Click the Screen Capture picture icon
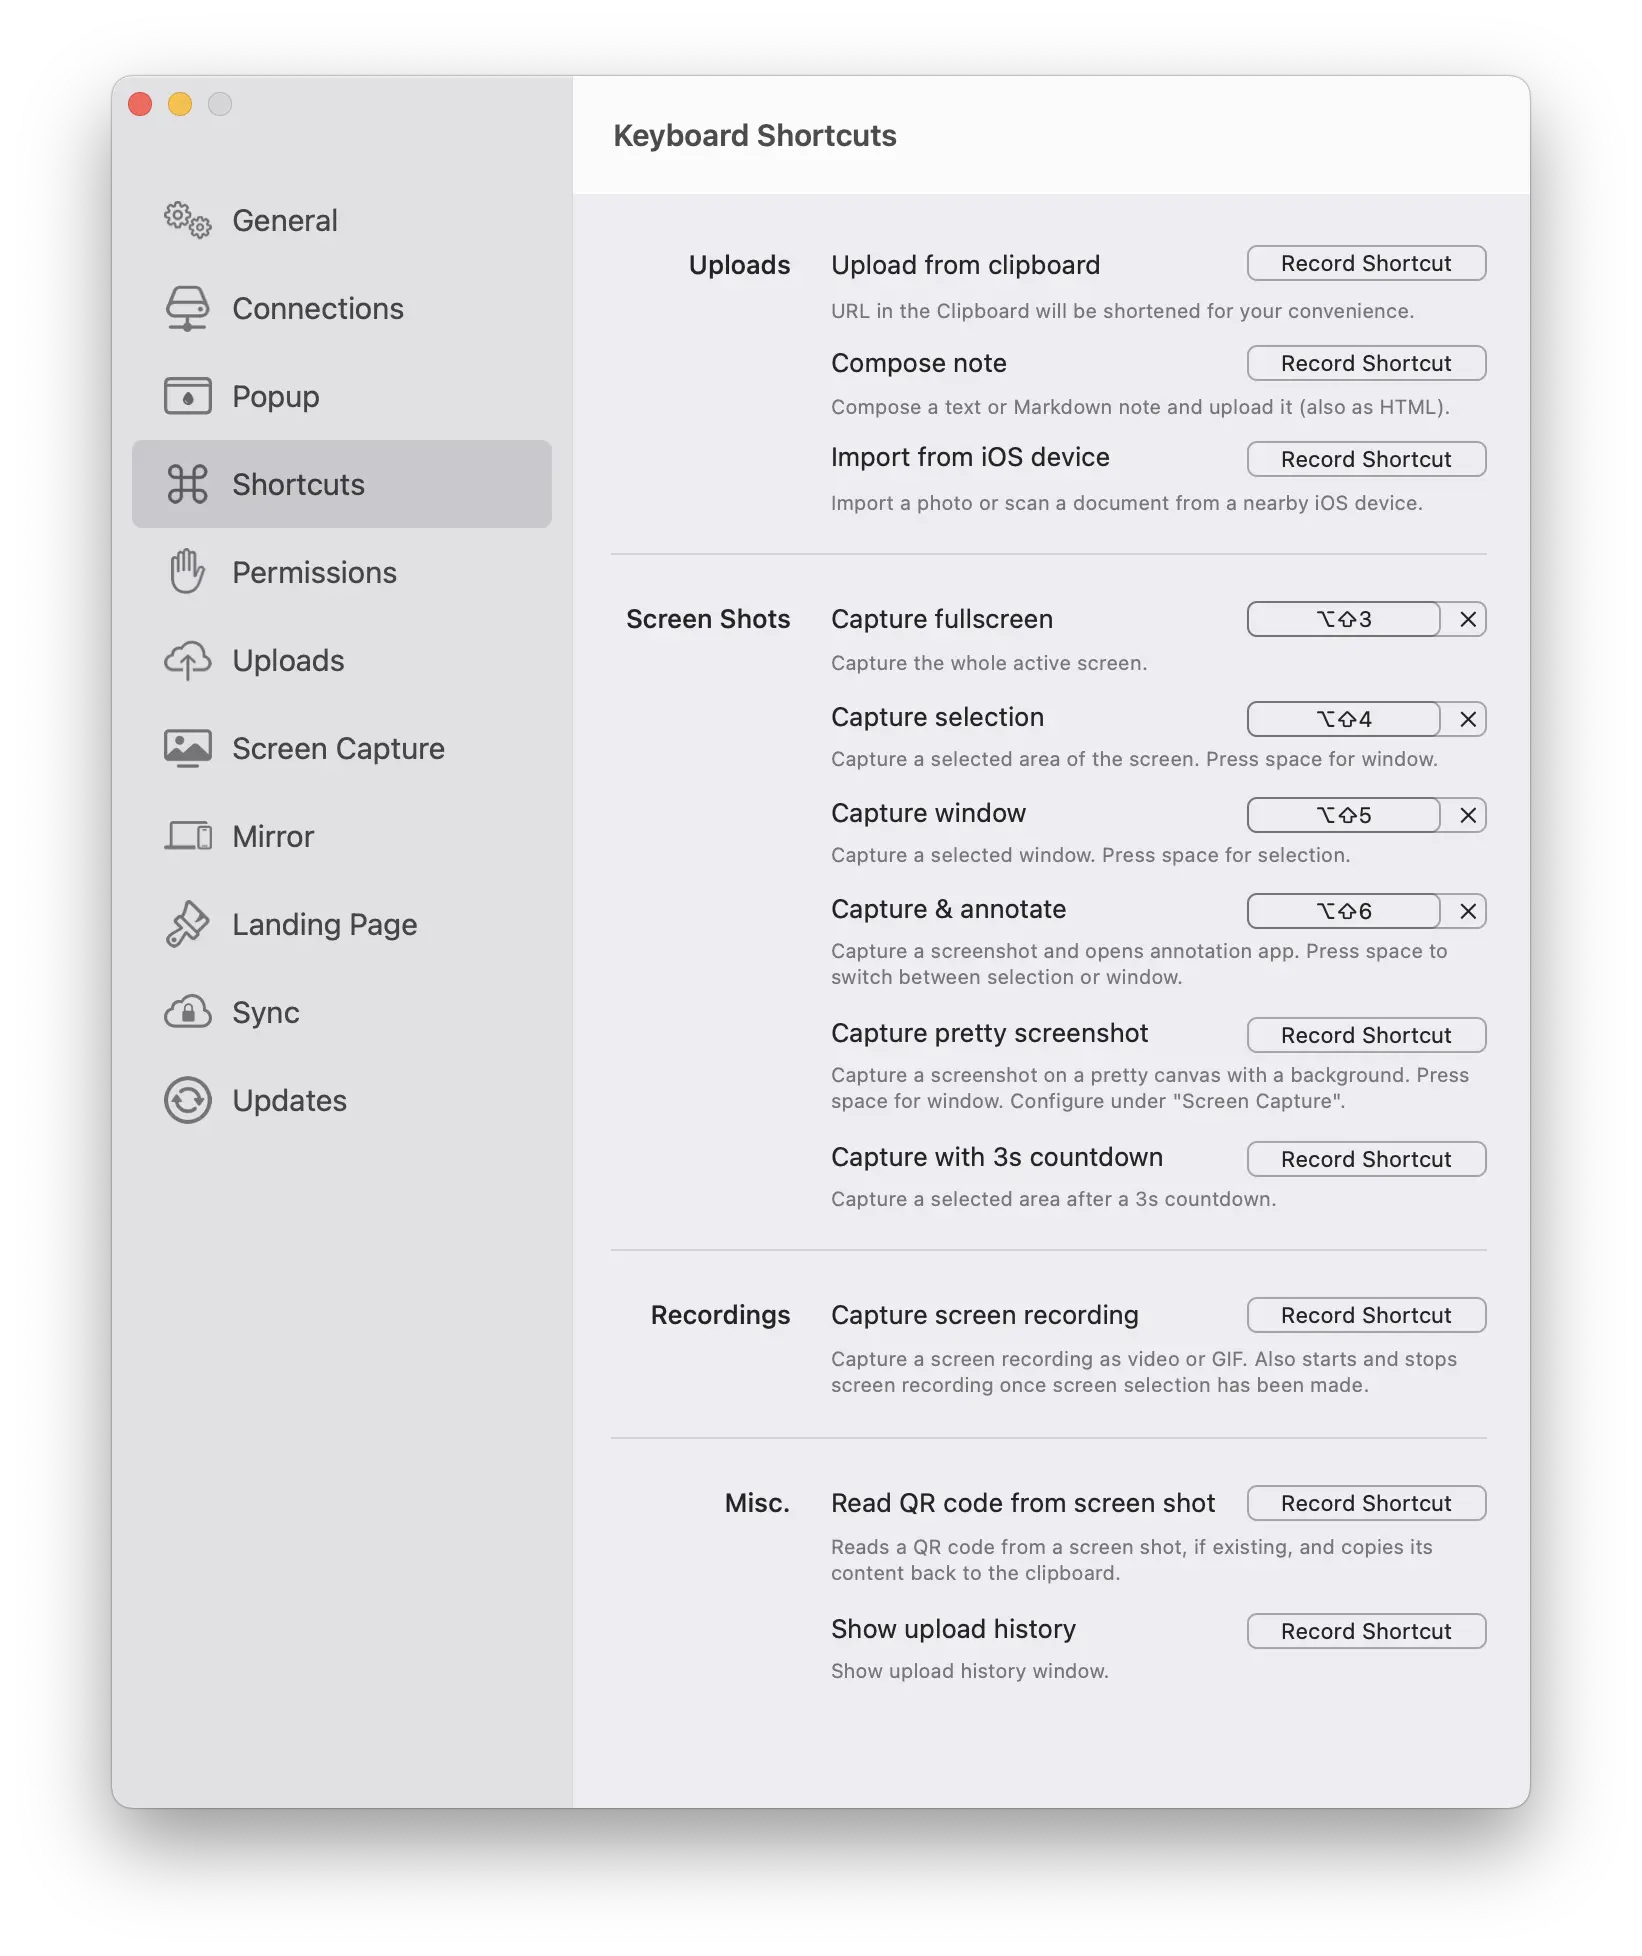Viewport: 1642px width, 1956px height. [x=187, y=748]
